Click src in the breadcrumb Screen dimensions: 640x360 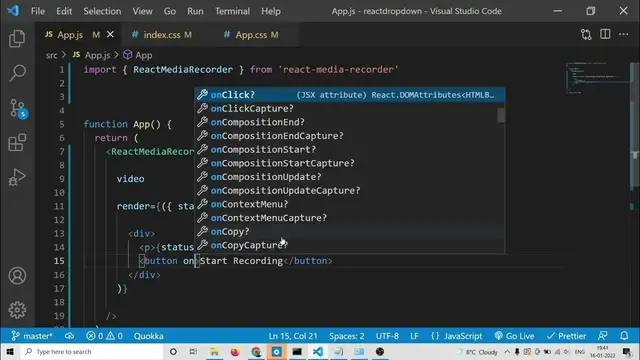point(52,55)
